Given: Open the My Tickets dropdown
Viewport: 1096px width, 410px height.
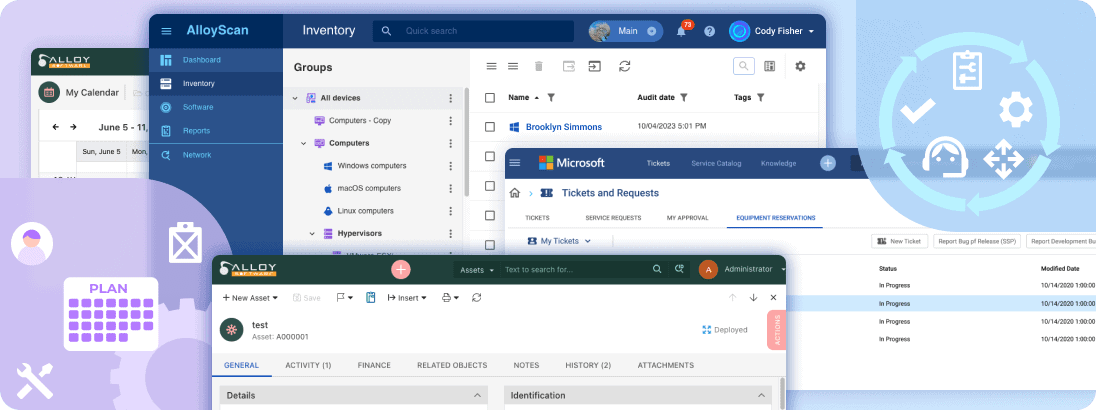Looking at the screenshot, I should tap(560, 241).
